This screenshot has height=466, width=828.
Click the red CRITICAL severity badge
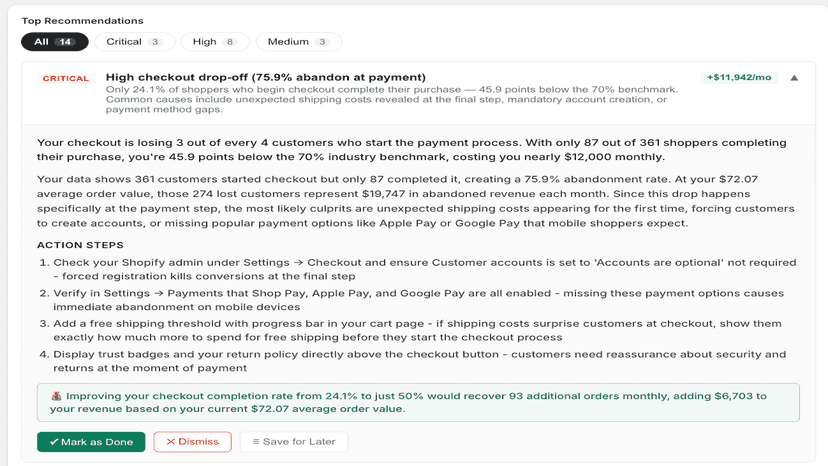[66, 78]
